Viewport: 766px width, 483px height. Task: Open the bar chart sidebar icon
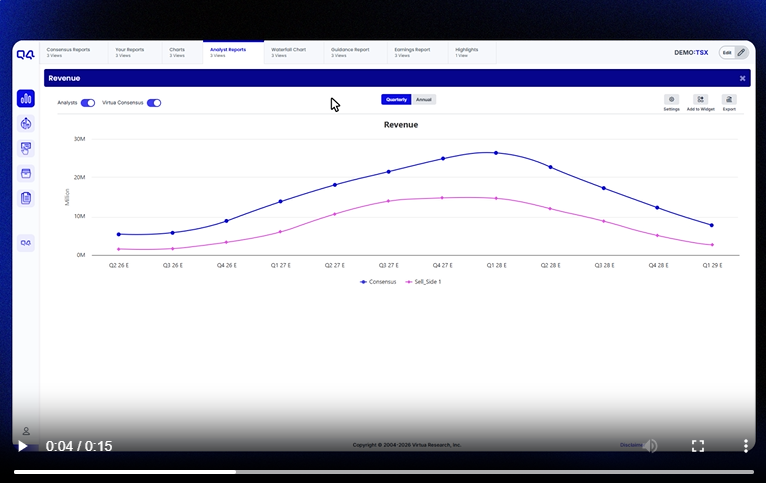point(26,99)
